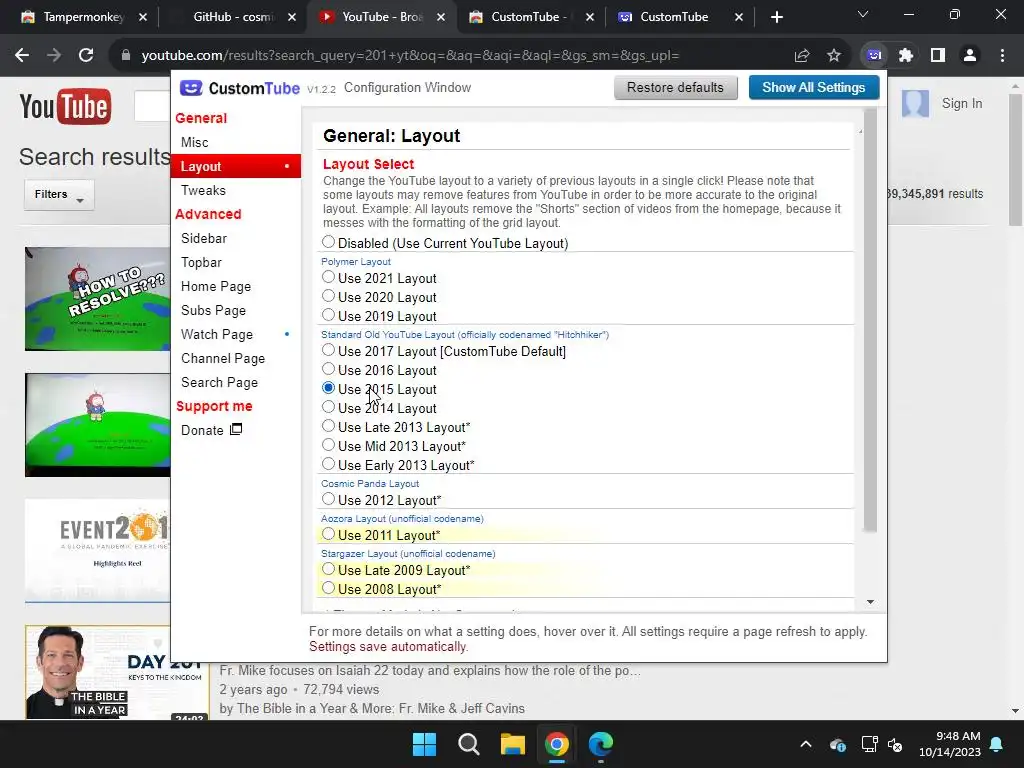1024x768 pixels.
Task: Select Use 2008 Layout radio button
Action: (328, 588)
